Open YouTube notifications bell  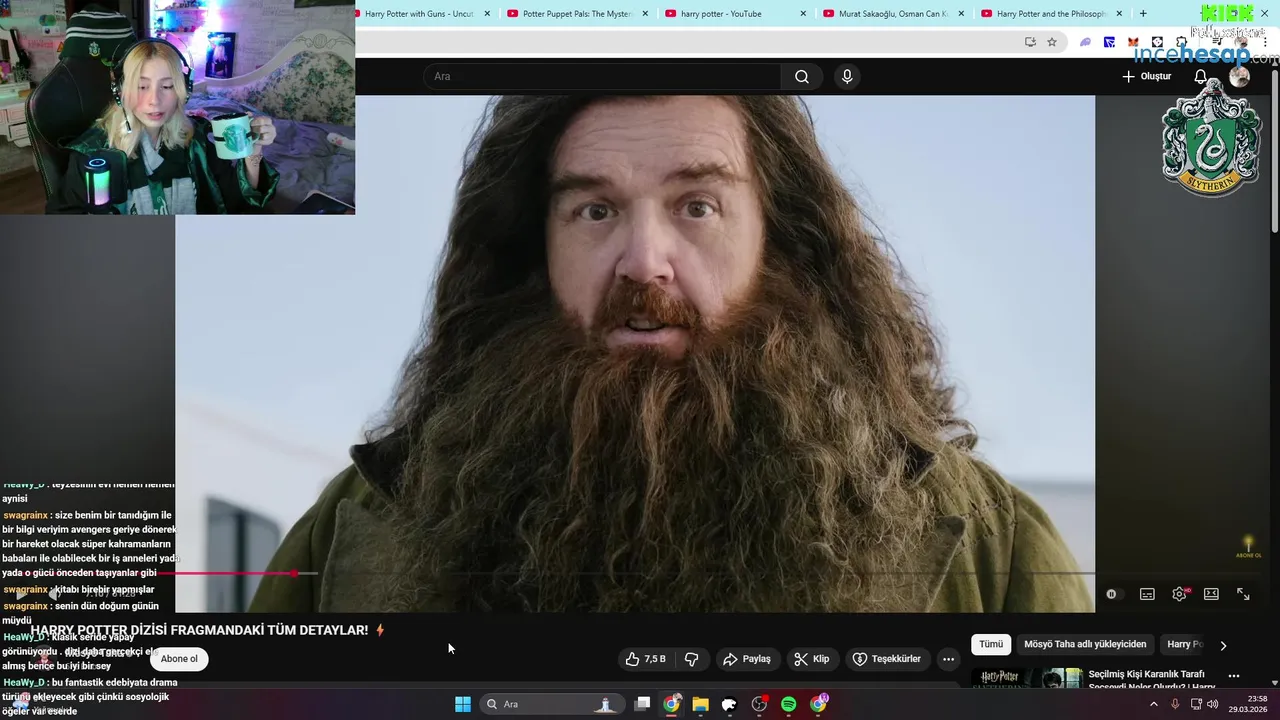[x=1200, y=77]
